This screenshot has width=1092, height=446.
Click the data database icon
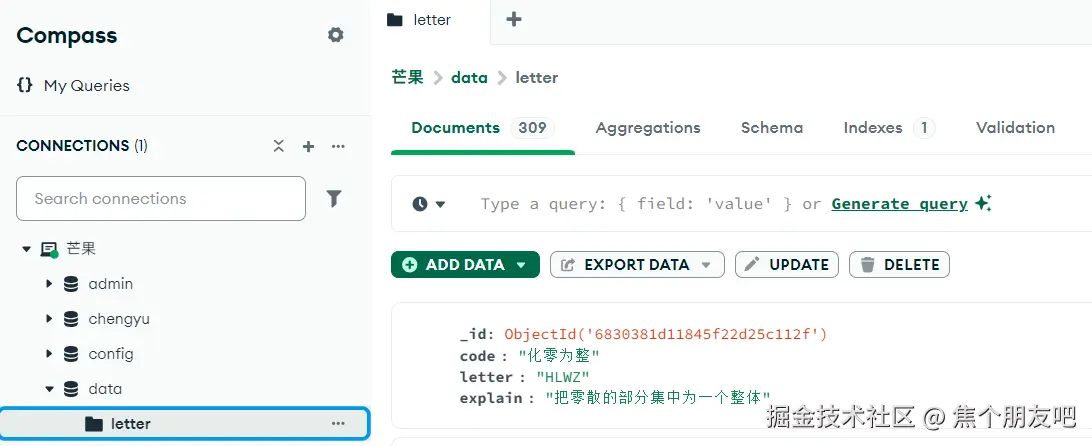pyautogui.click(x=71, y=389)
